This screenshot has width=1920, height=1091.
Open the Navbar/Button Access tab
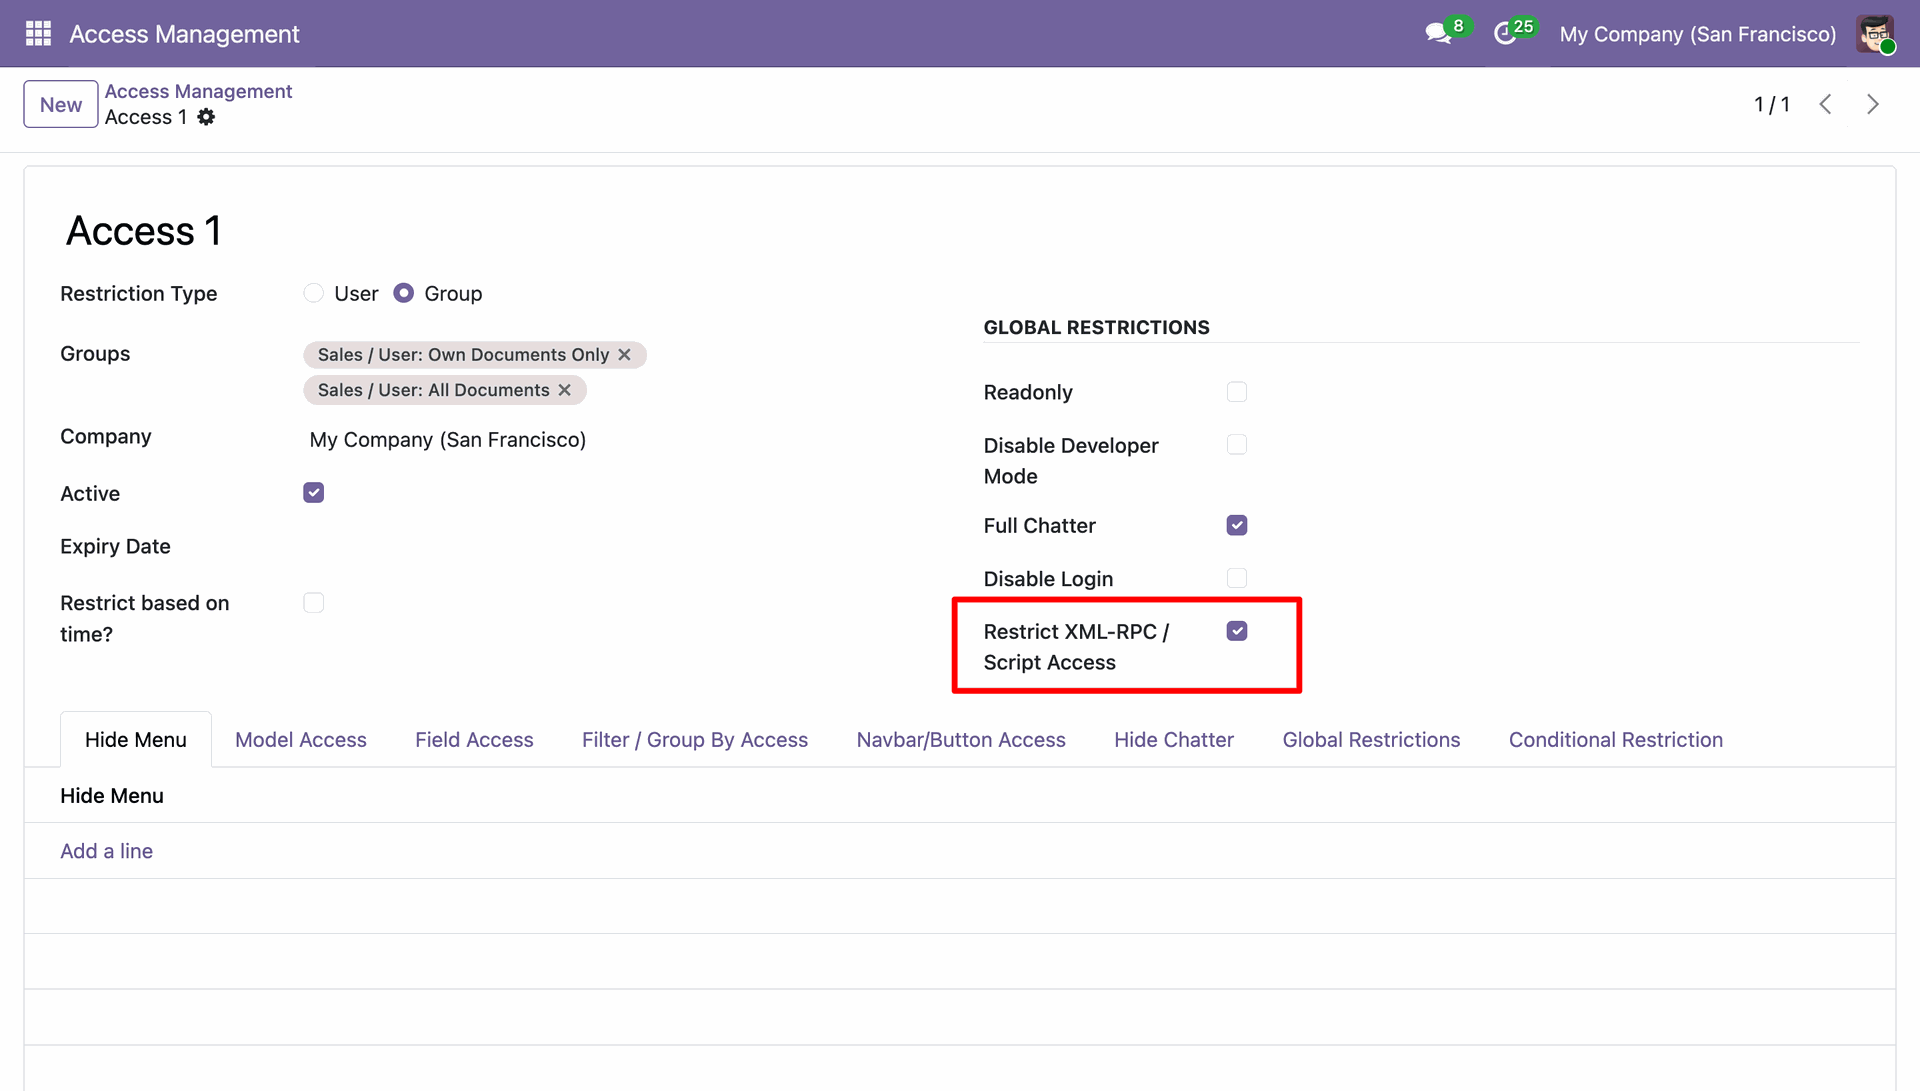(961, 740)
